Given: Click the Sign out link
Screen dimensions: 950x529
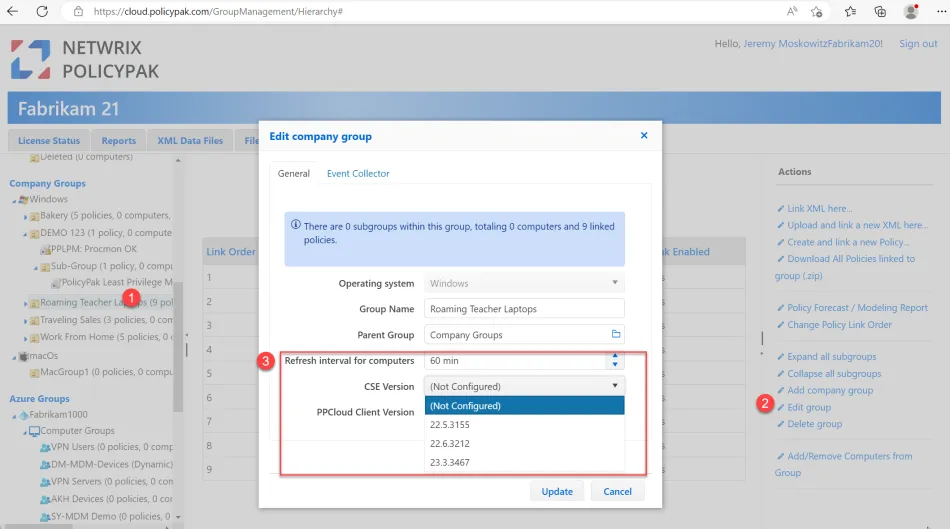Looking at the screenshot, I should tap(918, 44).
